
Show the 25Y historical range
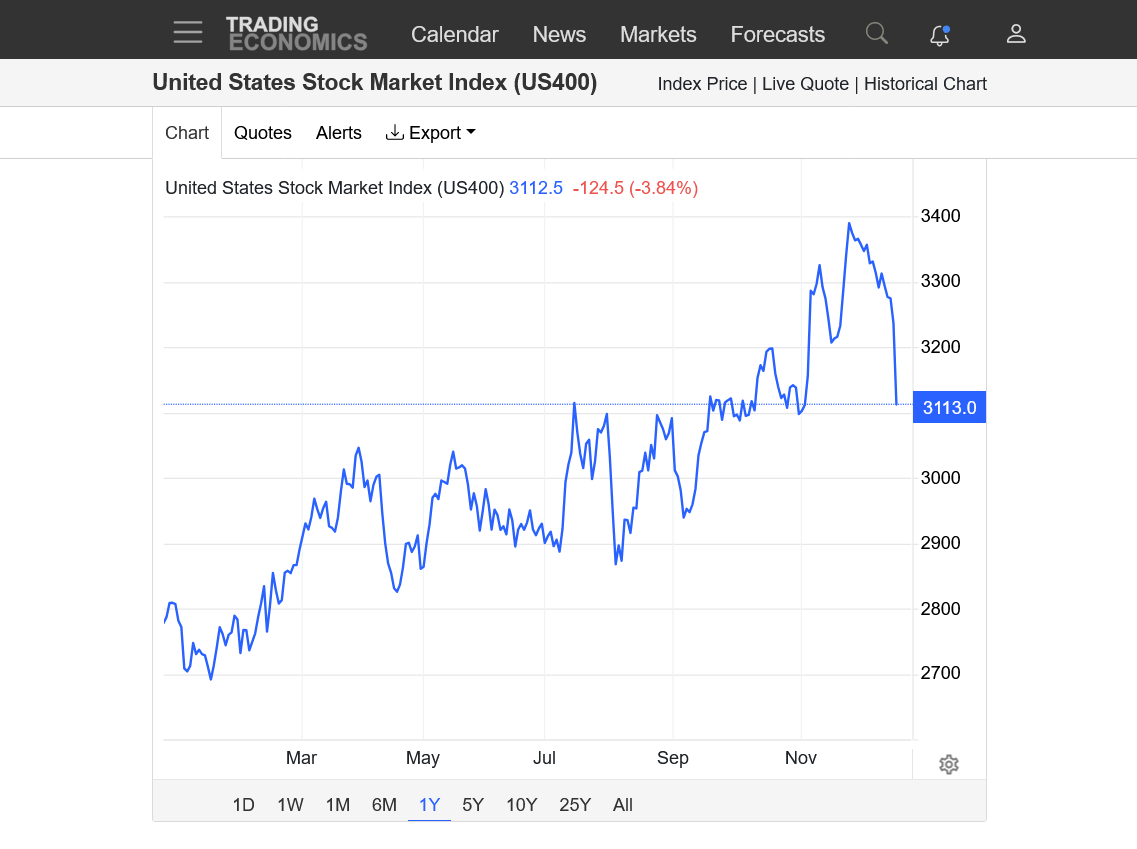point(575,805)
